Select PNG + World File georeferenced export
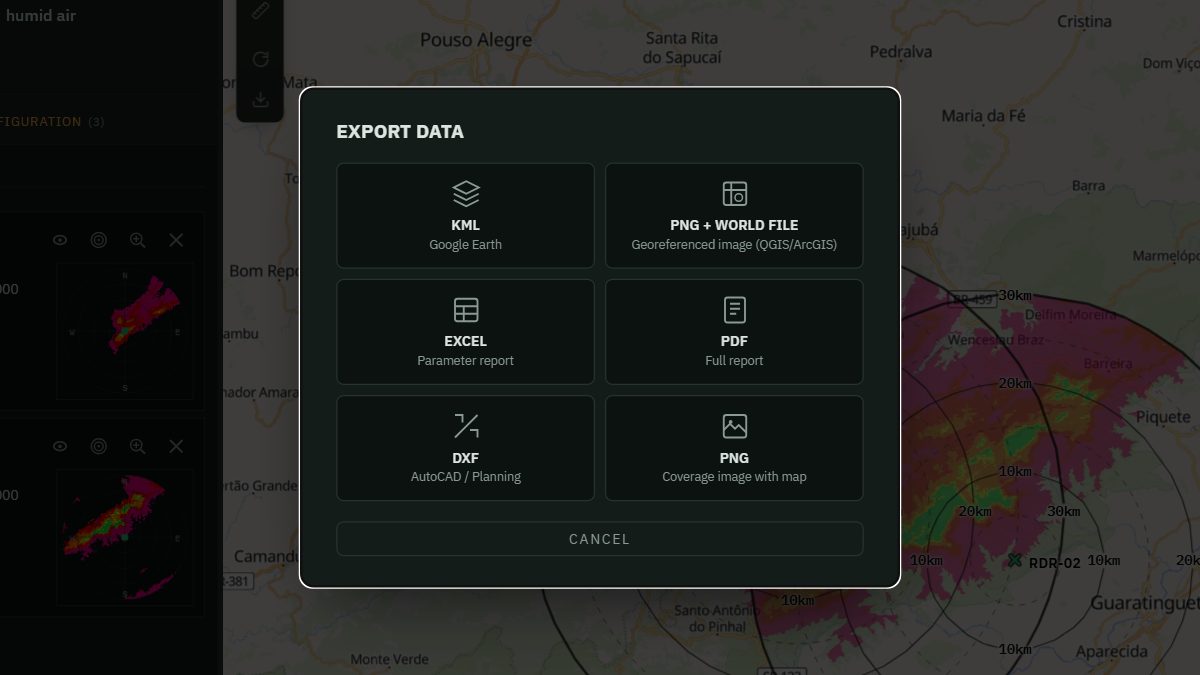Screen dimensions: 1200x675 [x=734, y=216]
